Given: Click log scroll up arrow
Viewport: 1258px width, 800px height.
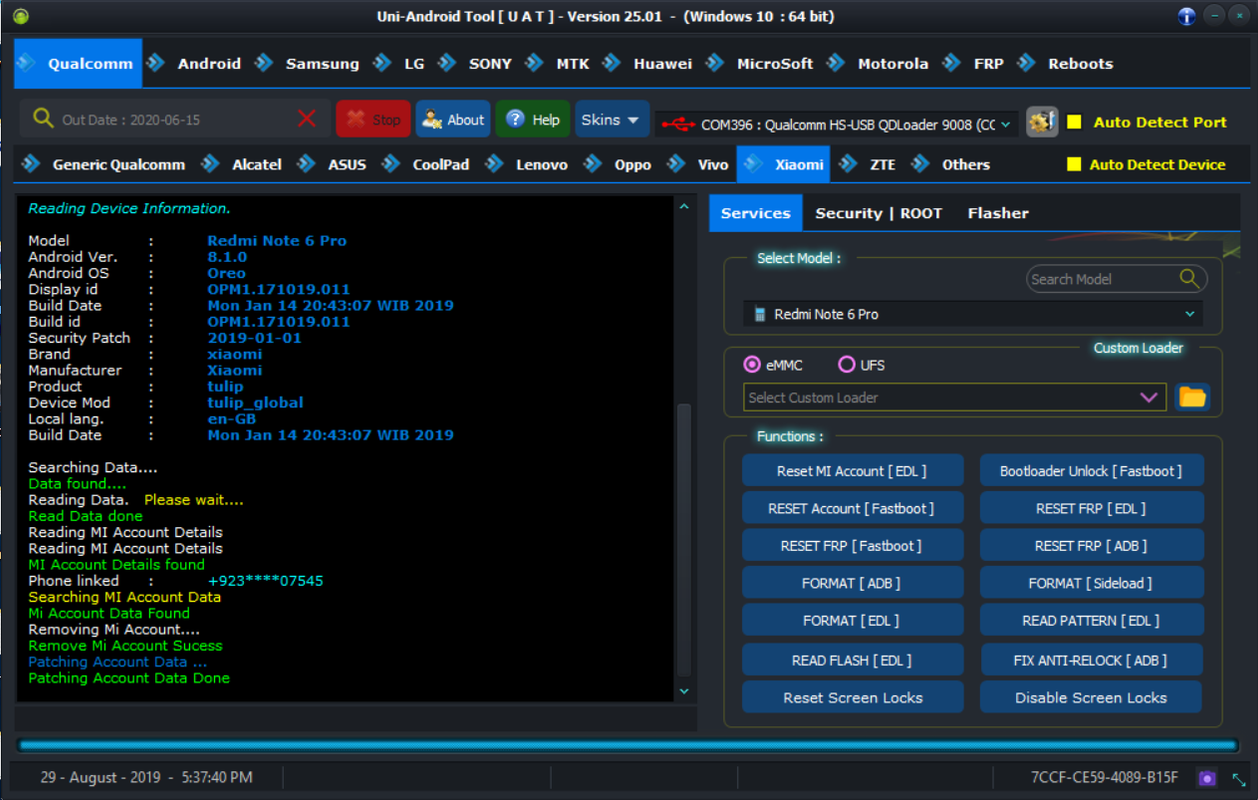Looking at the screenshot, I should [x=684, y=207].
